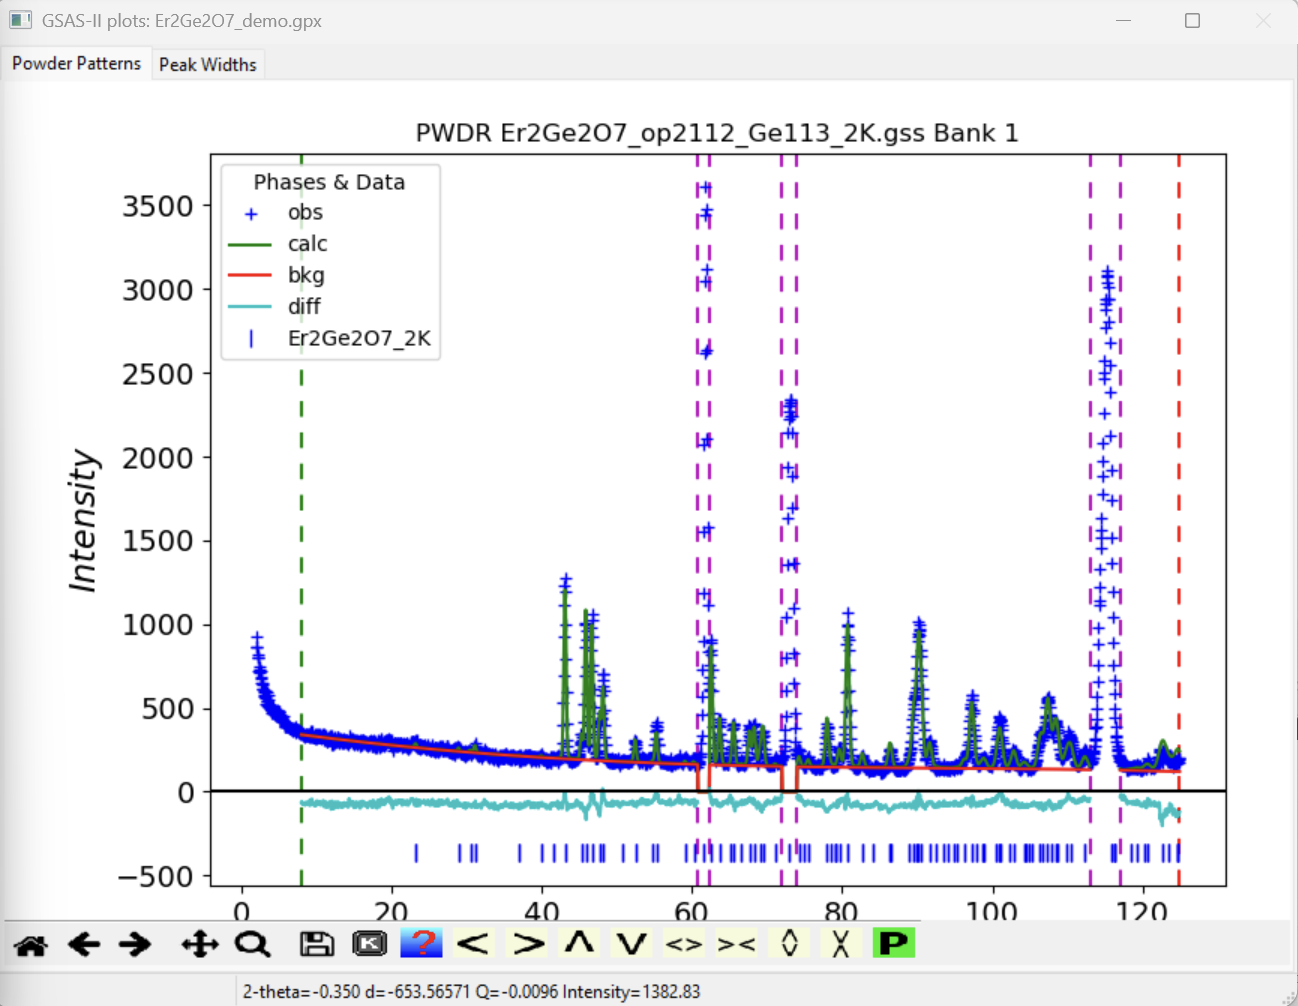Click the 'Phases & Data' legend title
The width and height of the screenshot is (1298, 1006).
click(329, 182)
